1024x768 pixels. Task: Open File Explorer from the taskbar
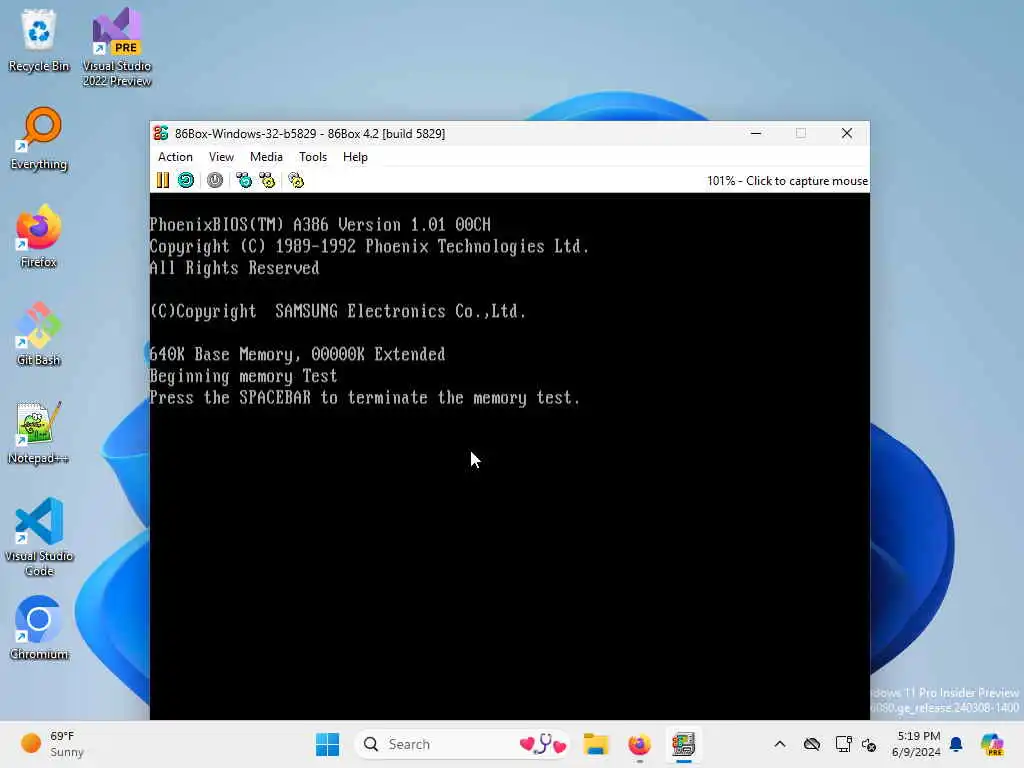pos(596,744)
